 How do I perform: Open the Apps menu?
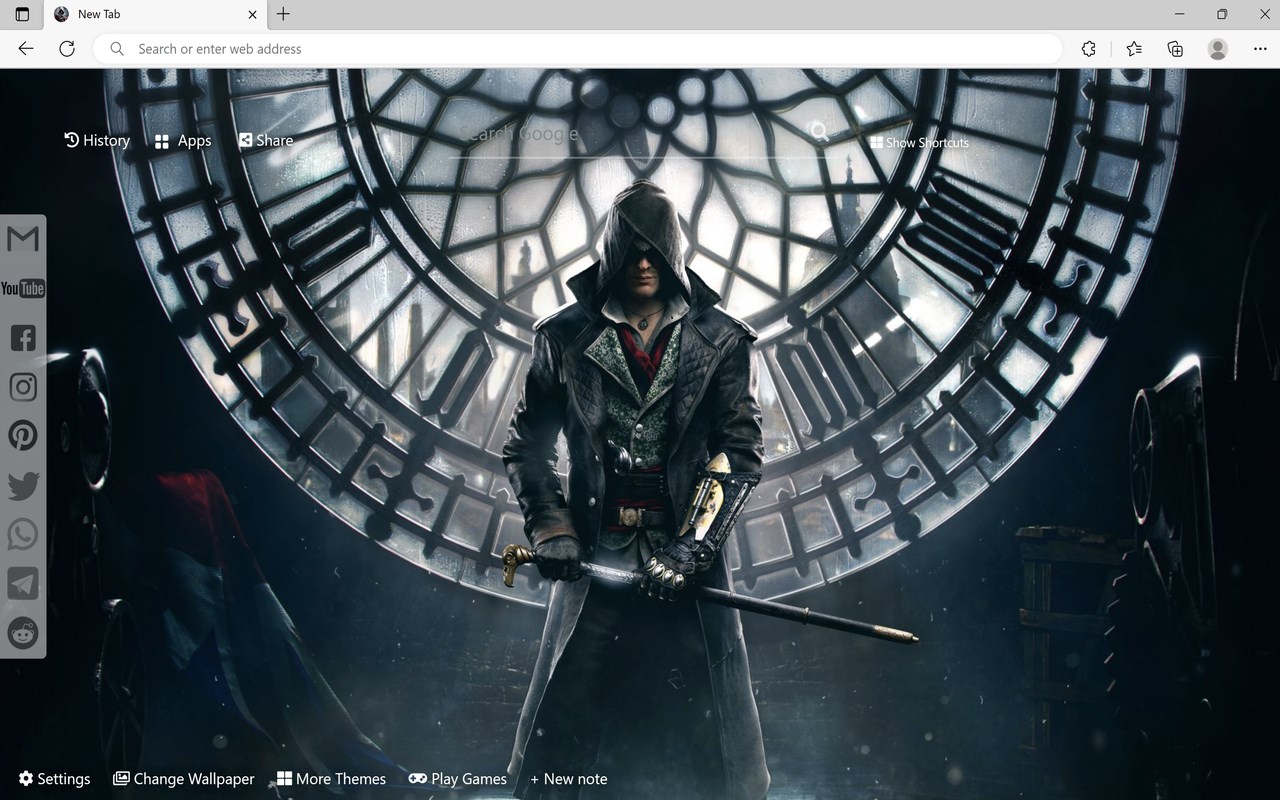(183, 141)
